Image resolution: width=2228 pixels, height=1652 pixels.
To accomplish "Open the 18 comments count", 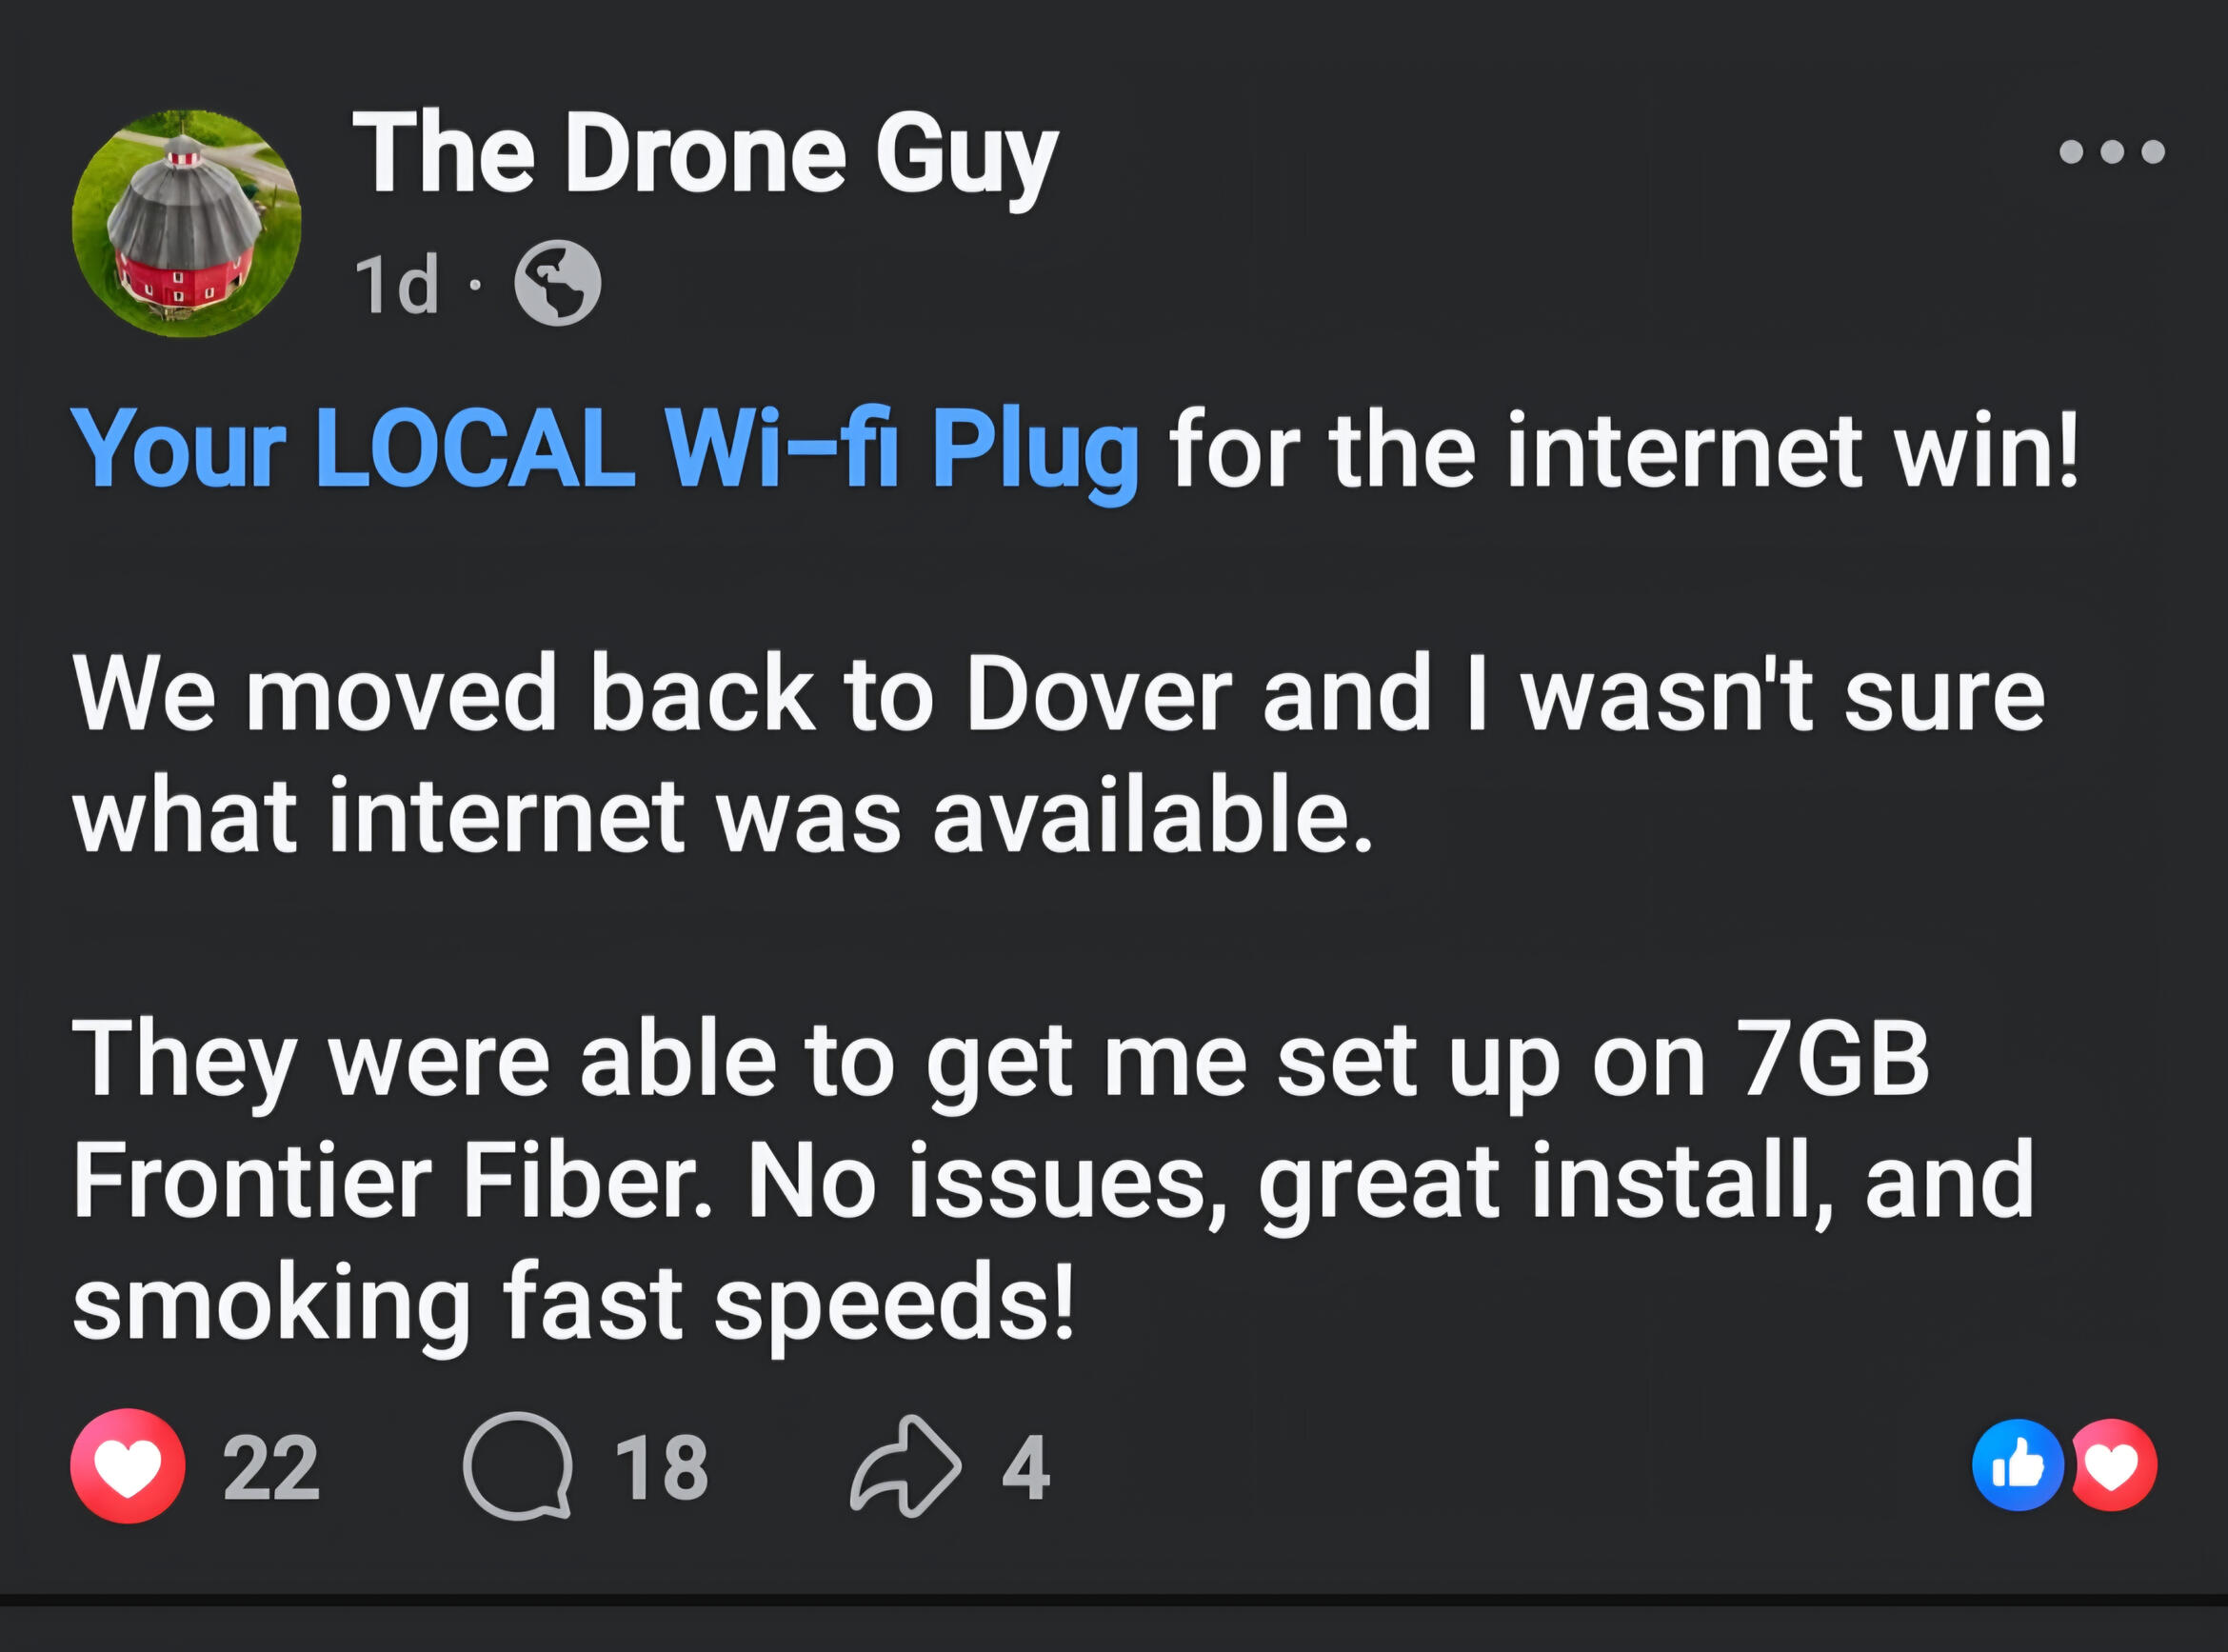I will 661,1467.
